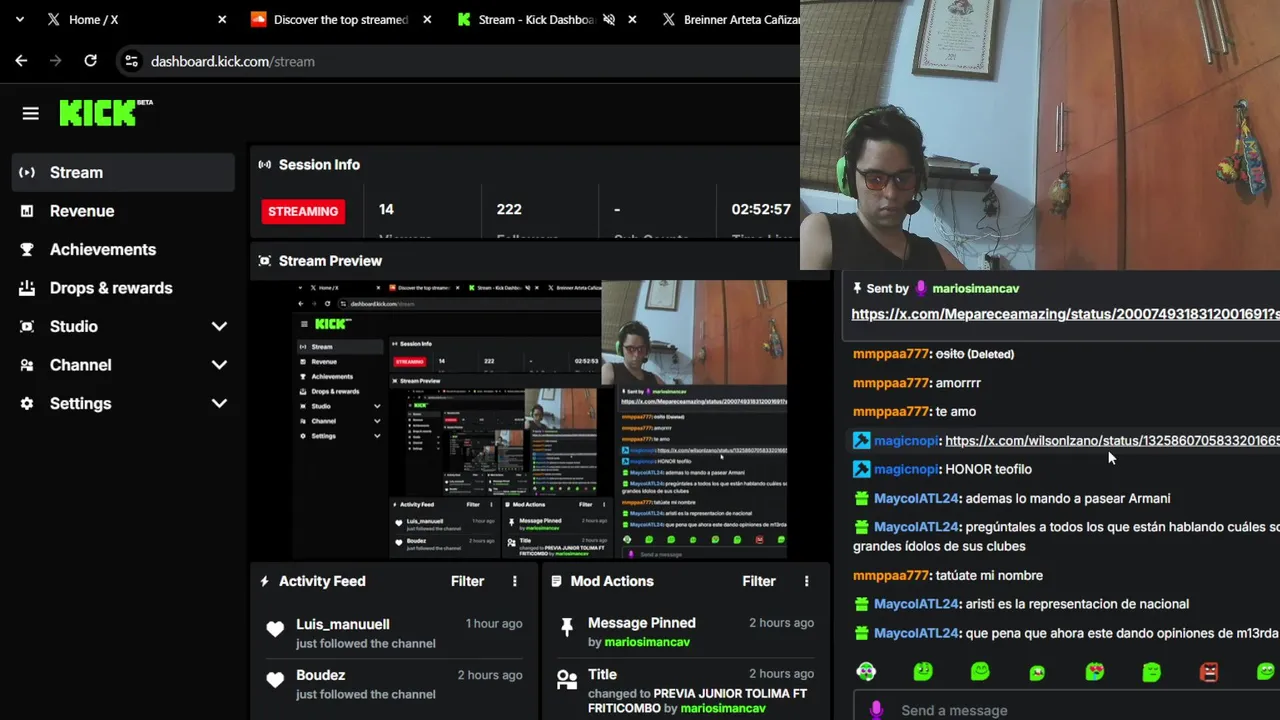Click mmppaa777 username on 'te amo' message

coord(891,411)
